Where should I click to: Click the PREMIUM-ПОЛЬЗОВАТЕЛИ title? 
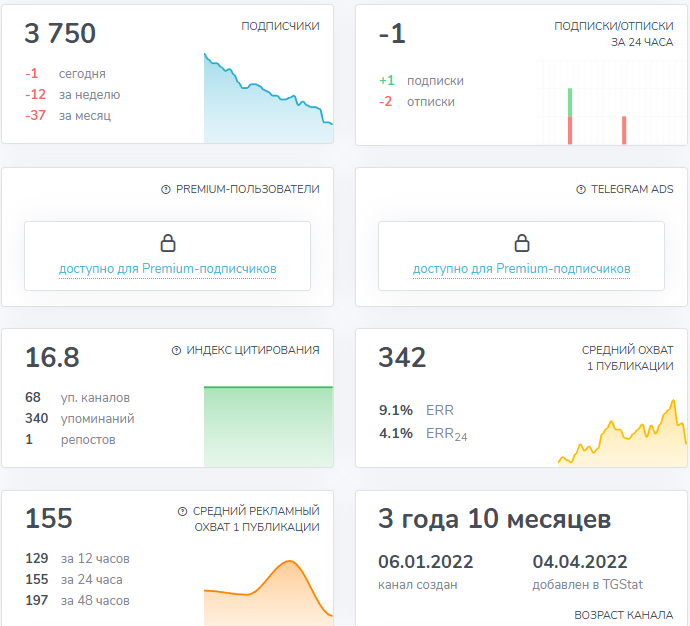coord(248,190)
